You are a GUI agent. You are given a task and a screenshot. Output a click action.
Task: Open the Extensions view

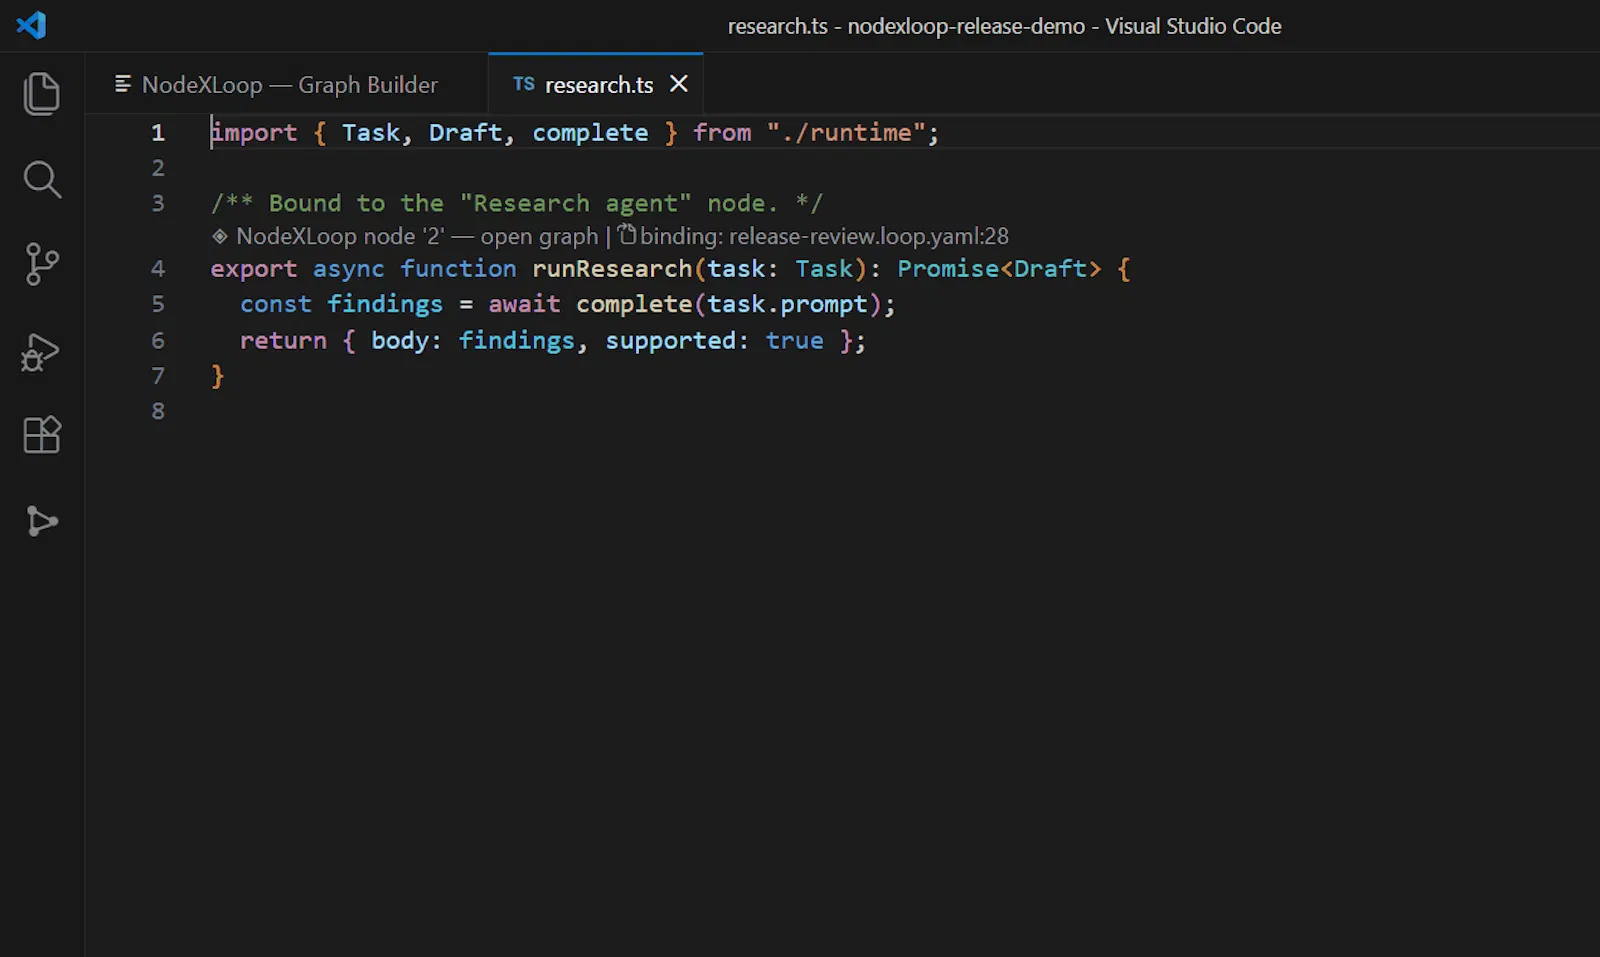coord(41,435)
